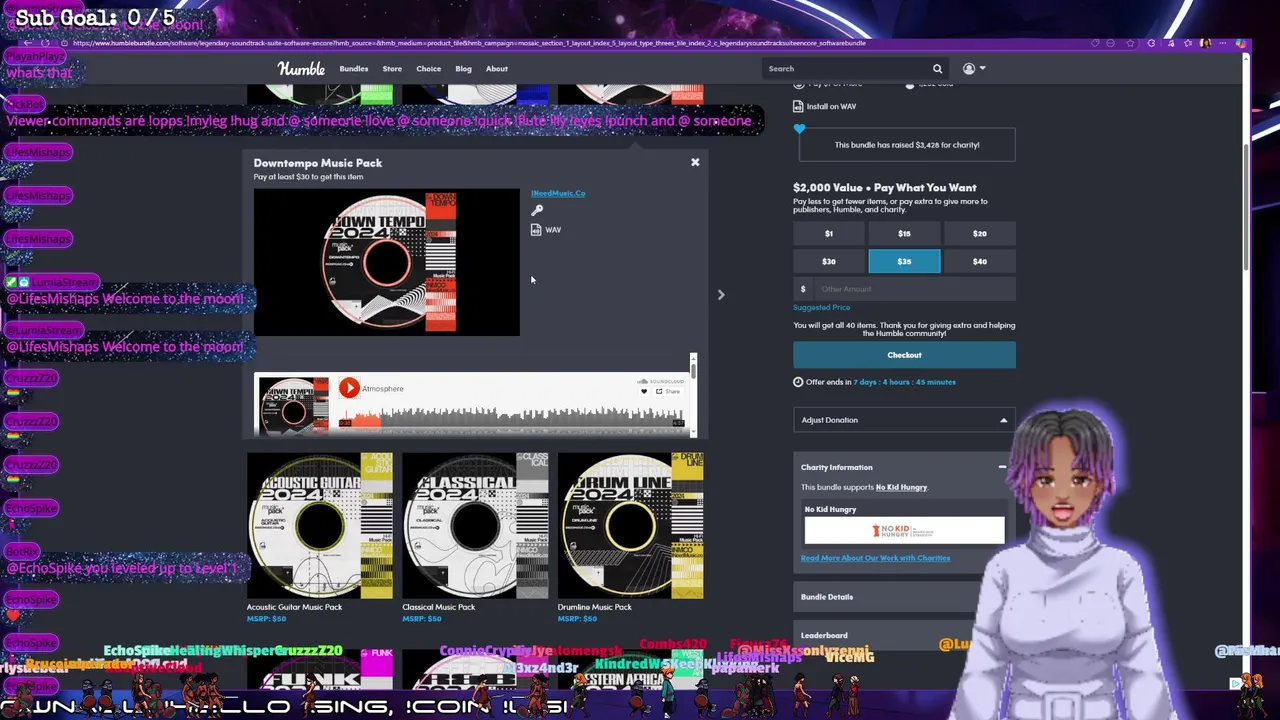The image size is (1280, 720).
Task: Click the Drumline Music Pack title
Action: point(594,607)
